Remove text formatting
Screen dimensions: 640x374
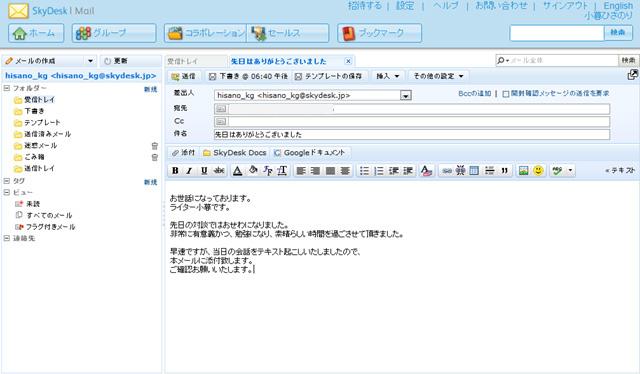tap(426, 171)
